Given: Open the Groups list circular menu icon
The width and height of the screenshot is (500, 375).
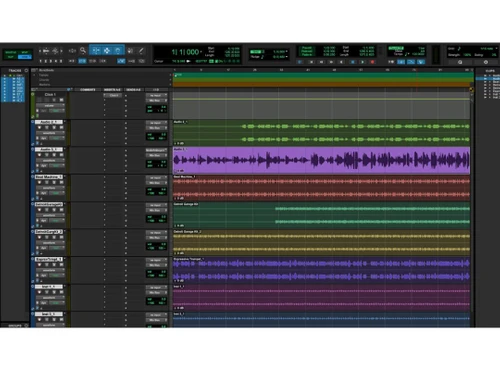Looking at the screenshot, I should tap(26, 326).
